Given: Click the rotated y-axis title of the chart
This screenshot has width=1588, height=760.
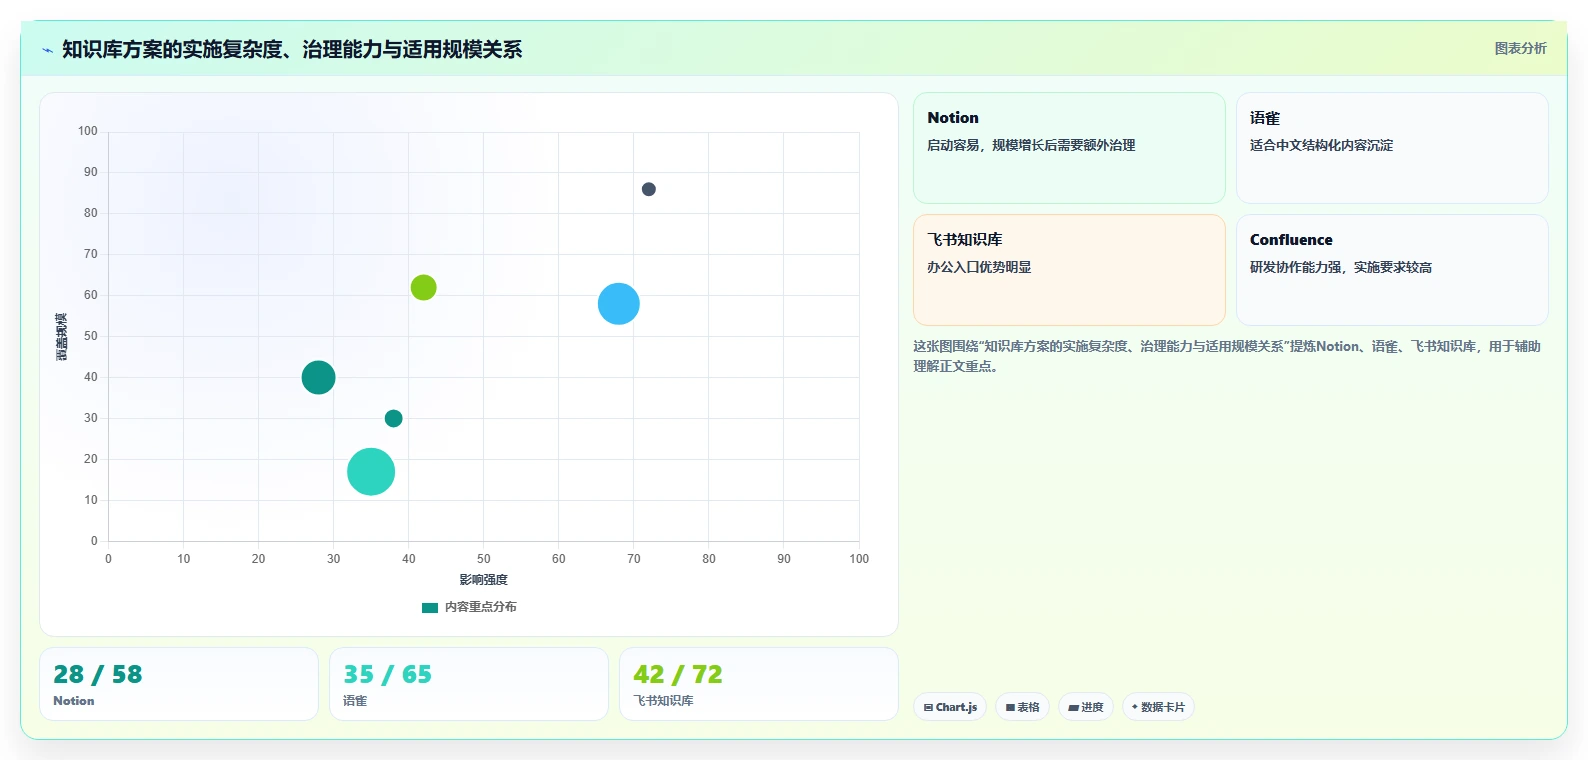Looking at the screenshot, I should click(62, 336).
